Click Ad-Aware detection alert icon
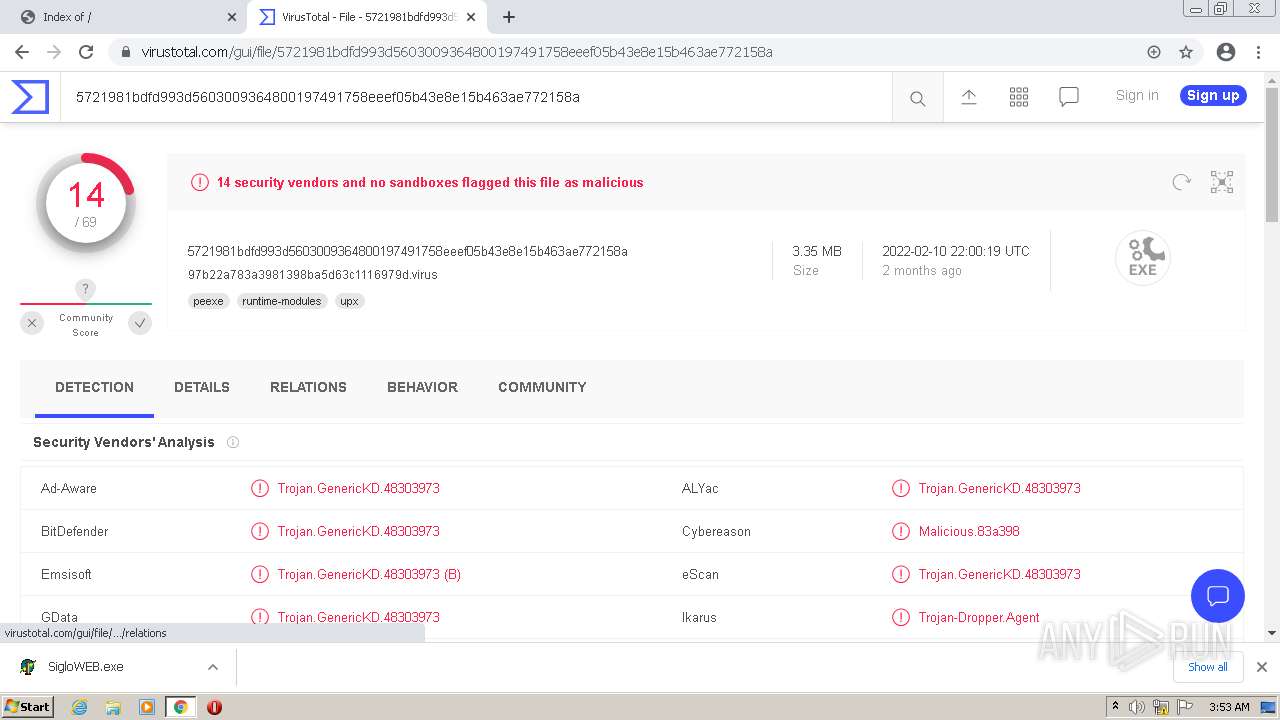 tap(260, 488)
